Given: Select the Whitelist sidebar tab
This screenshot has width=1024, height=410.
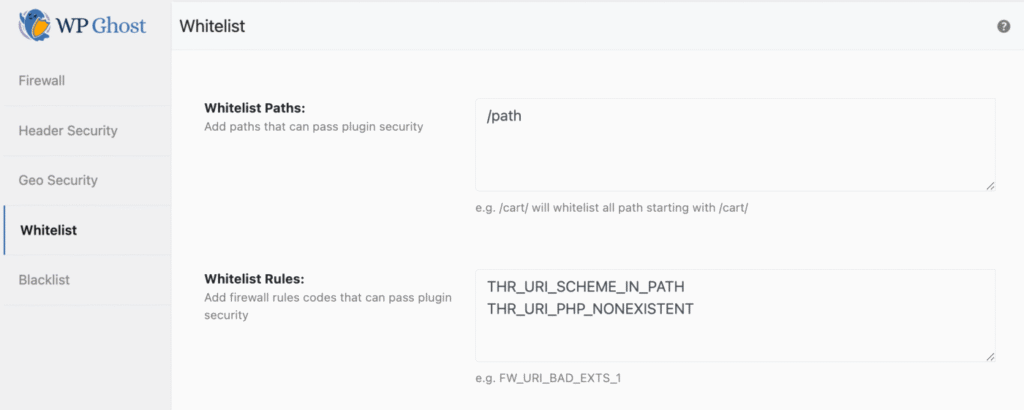Looking at the screenshot, I should pyautogui.click(x=48, y=230).
